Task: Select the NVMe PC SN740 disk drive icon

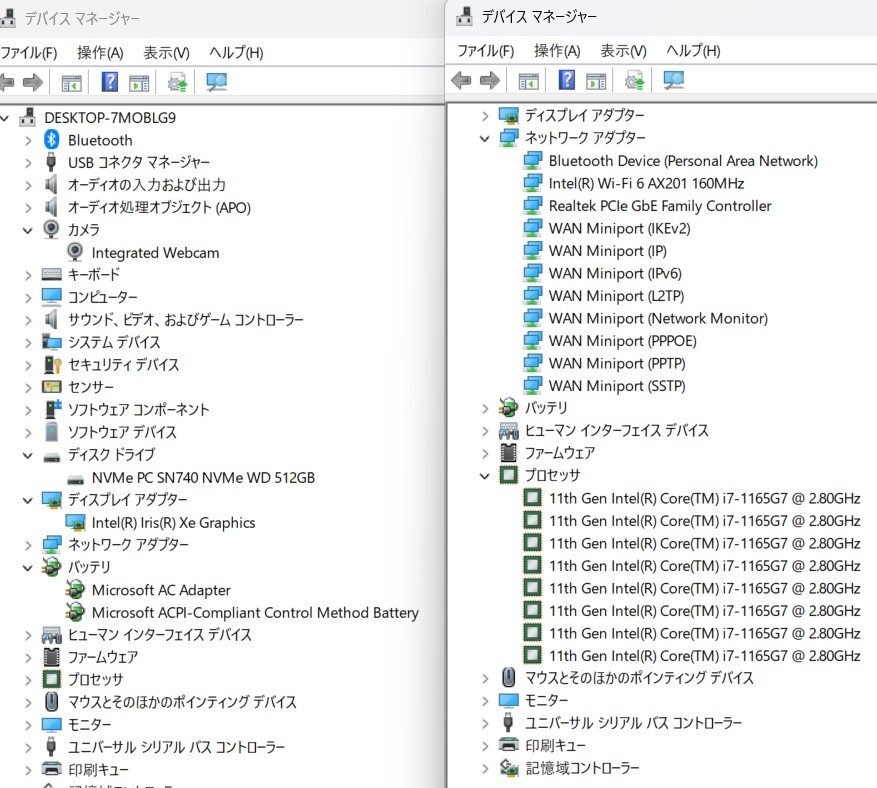Action: pyautogui.click(x=76, y=478)
